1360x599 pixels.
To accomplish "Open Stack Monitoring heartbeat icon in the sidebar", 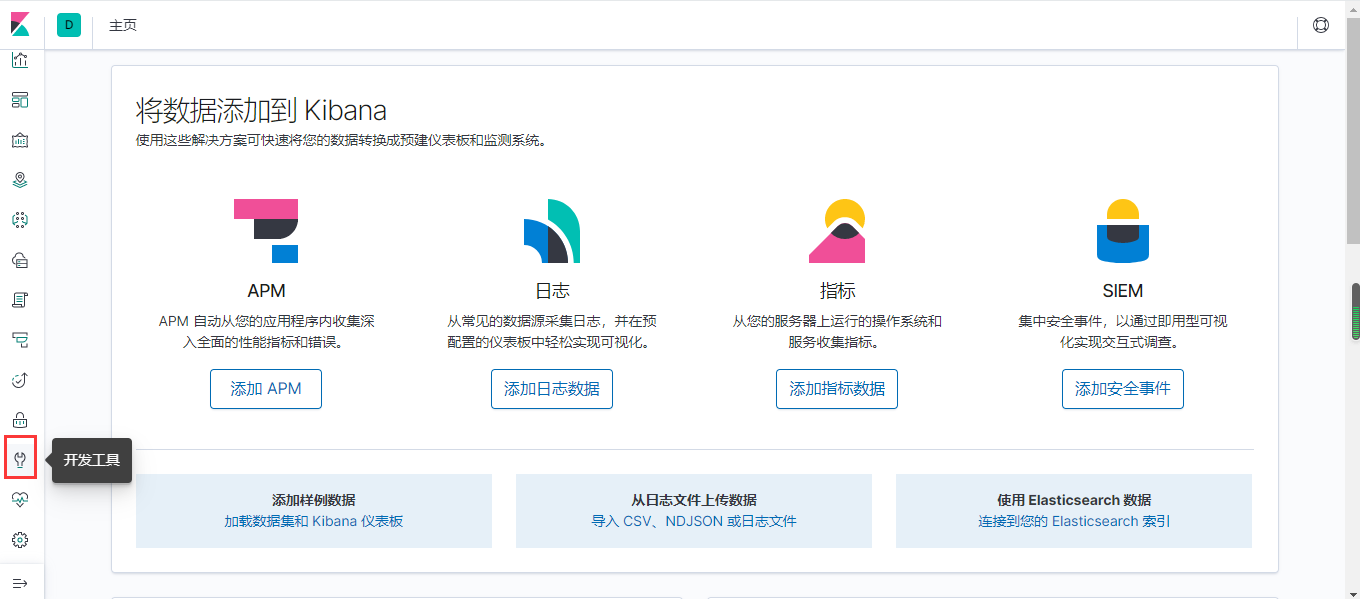I will tap(20, 499).
